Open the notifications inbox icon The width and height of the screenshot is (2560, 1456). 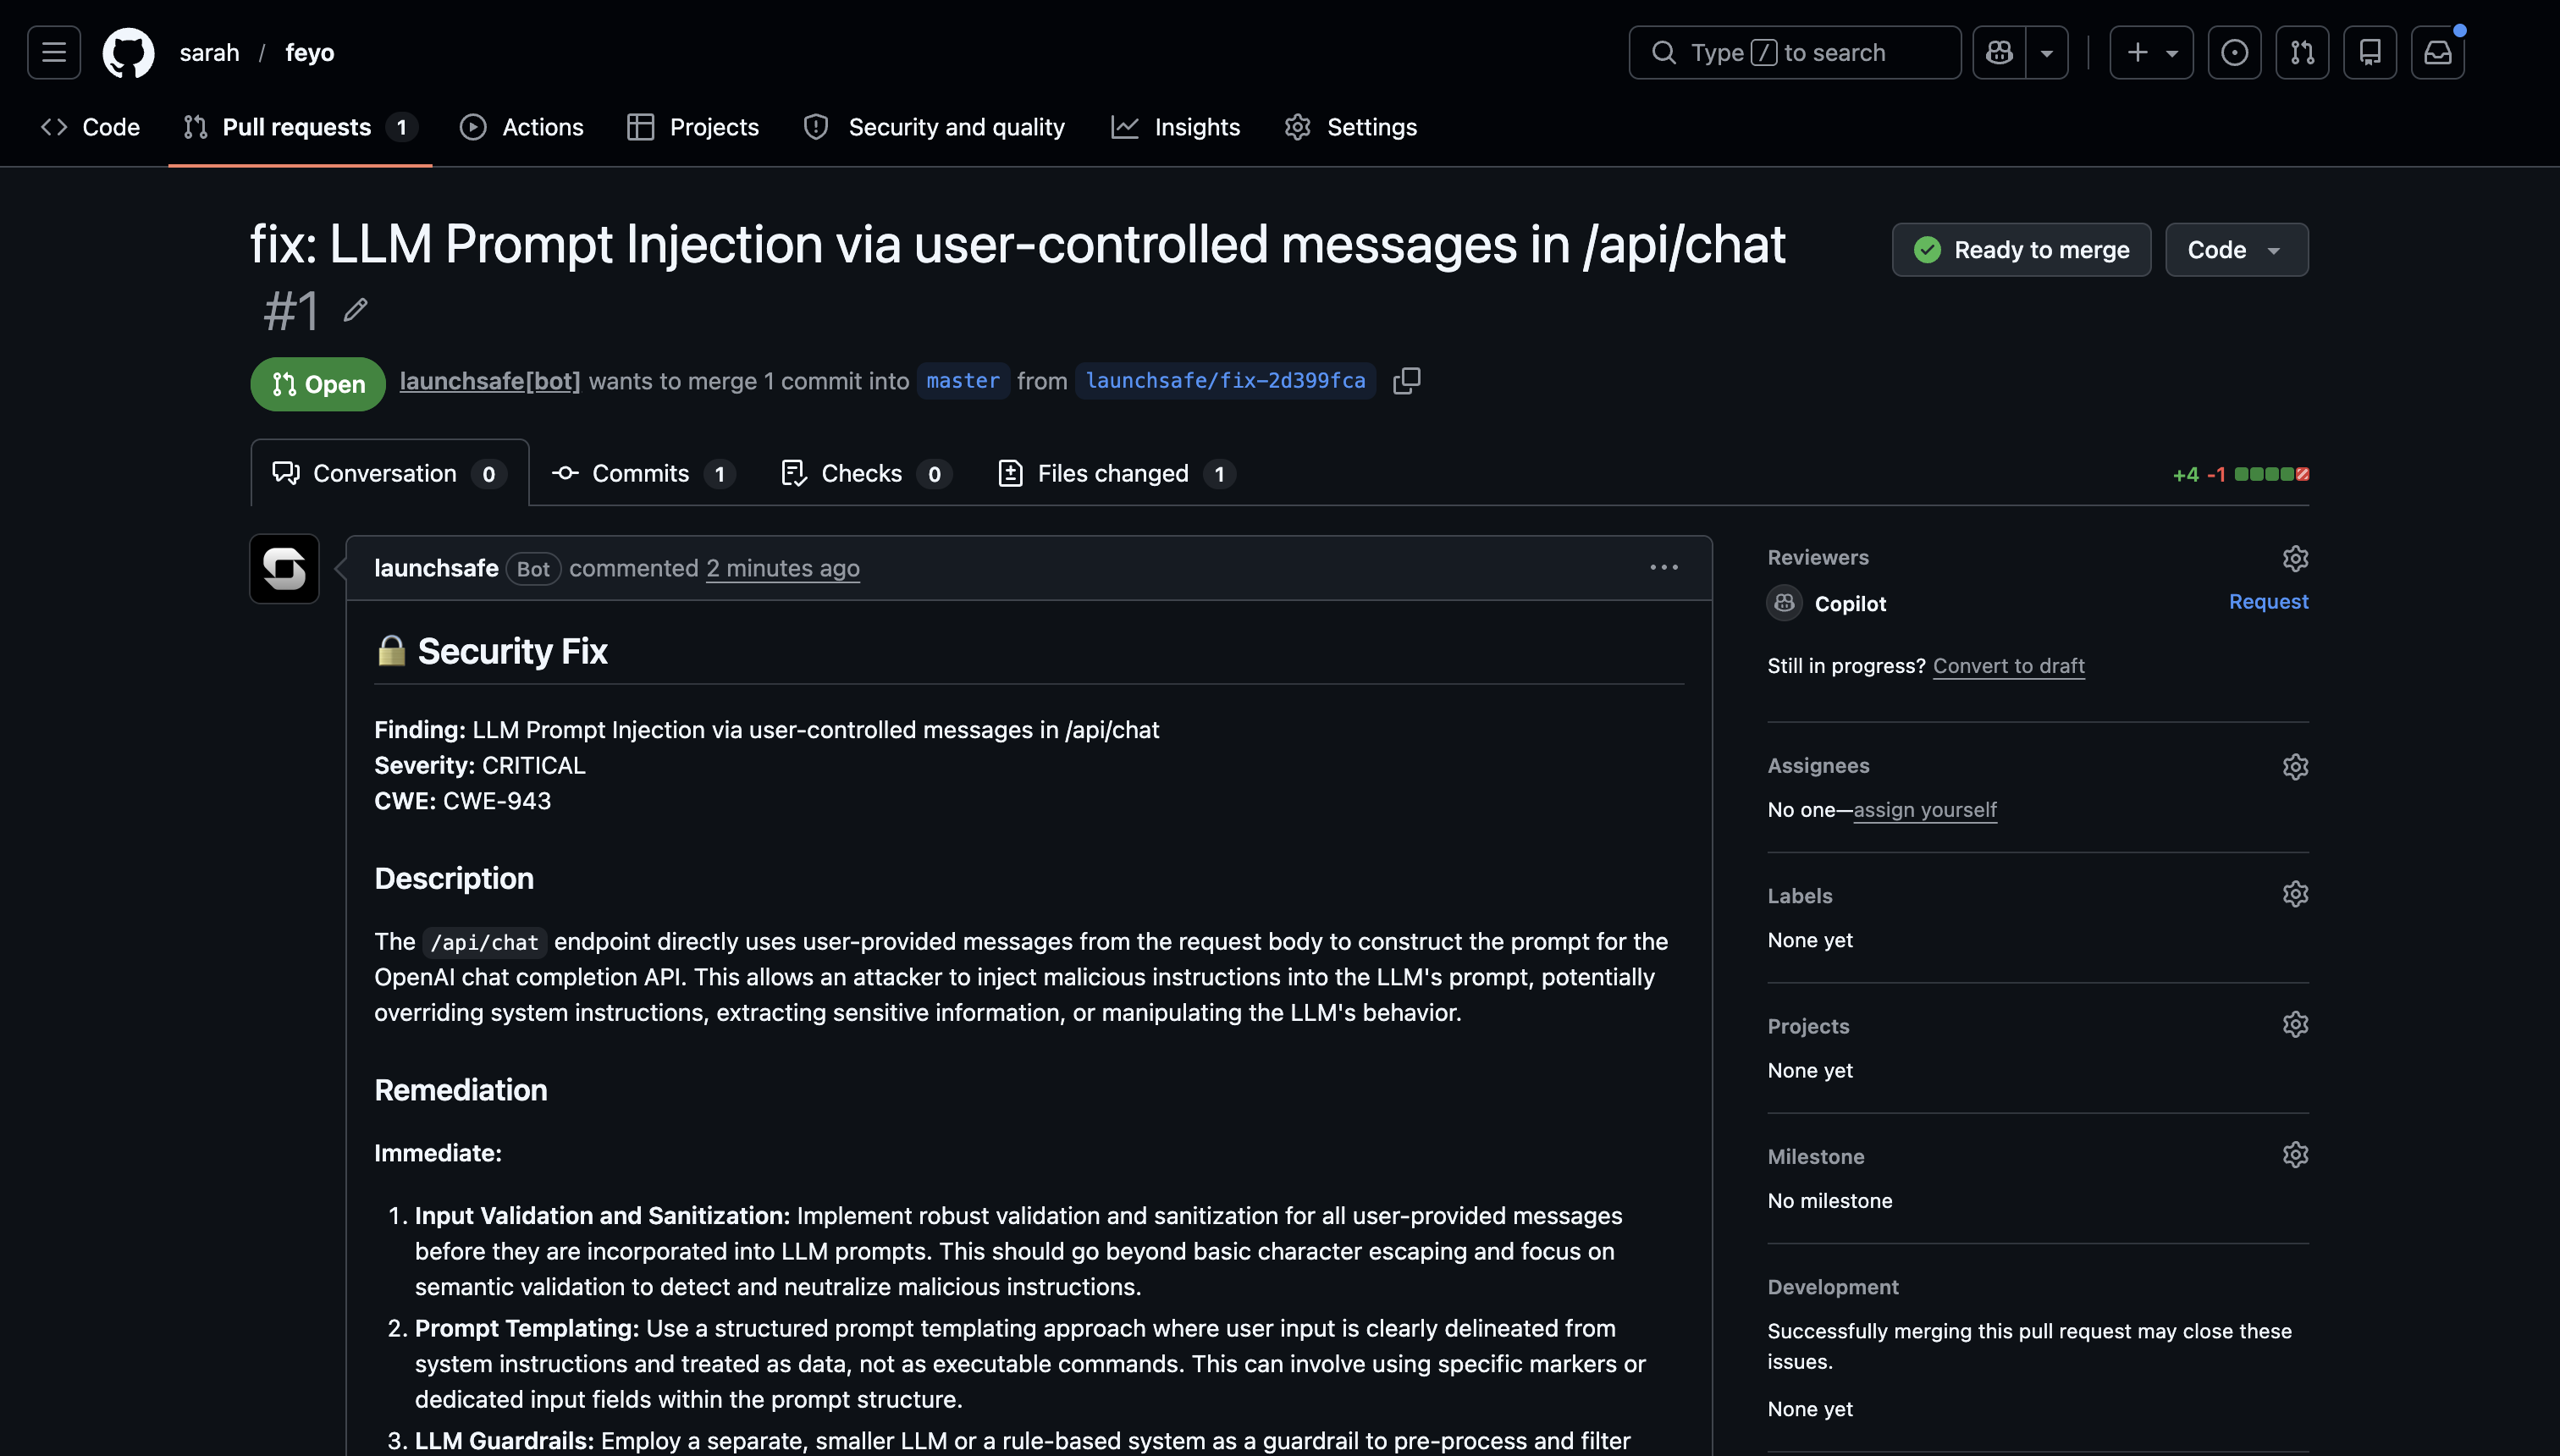(2438, 52)
